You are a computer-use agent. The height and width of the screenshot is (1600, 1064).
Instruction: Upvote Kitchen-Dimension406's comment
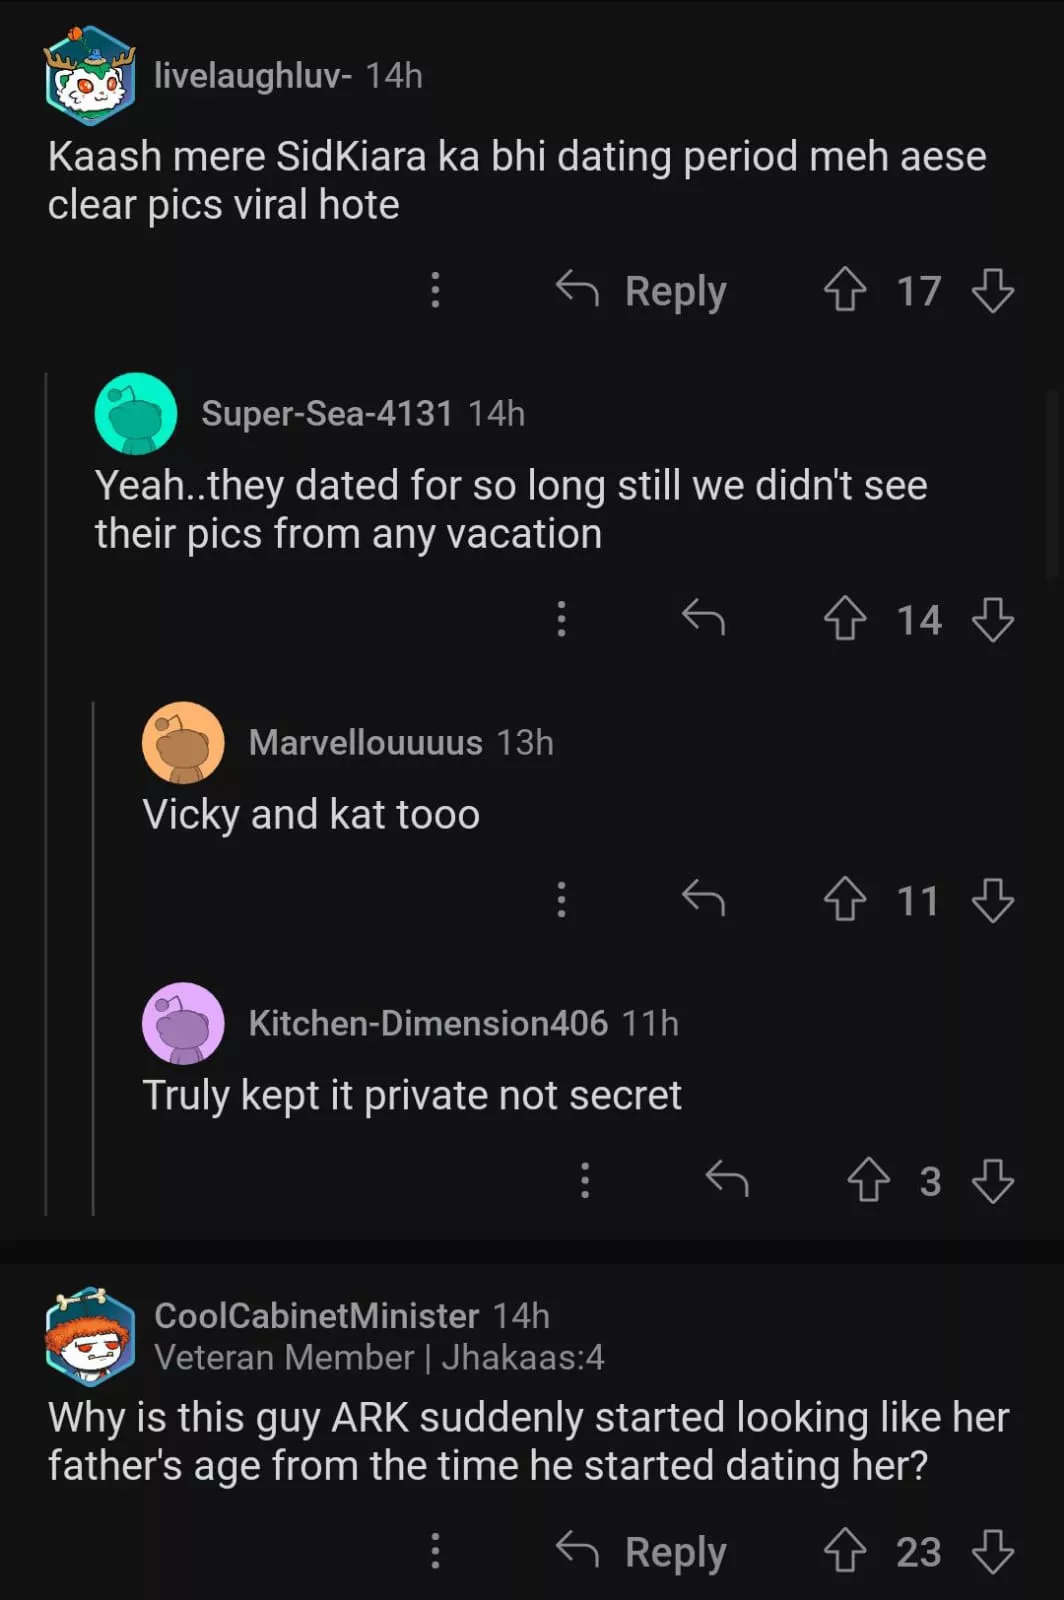pyautogui.click(x=868, y=1180)
